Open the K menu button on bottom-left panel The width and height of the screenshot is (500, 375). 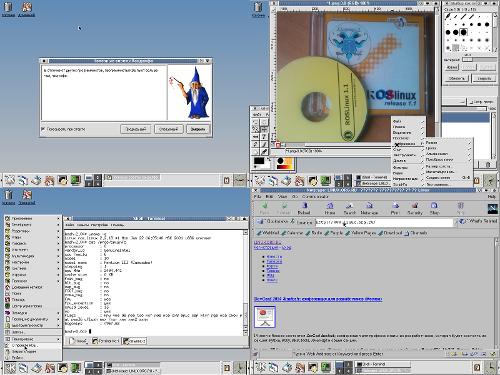point(10,368)
